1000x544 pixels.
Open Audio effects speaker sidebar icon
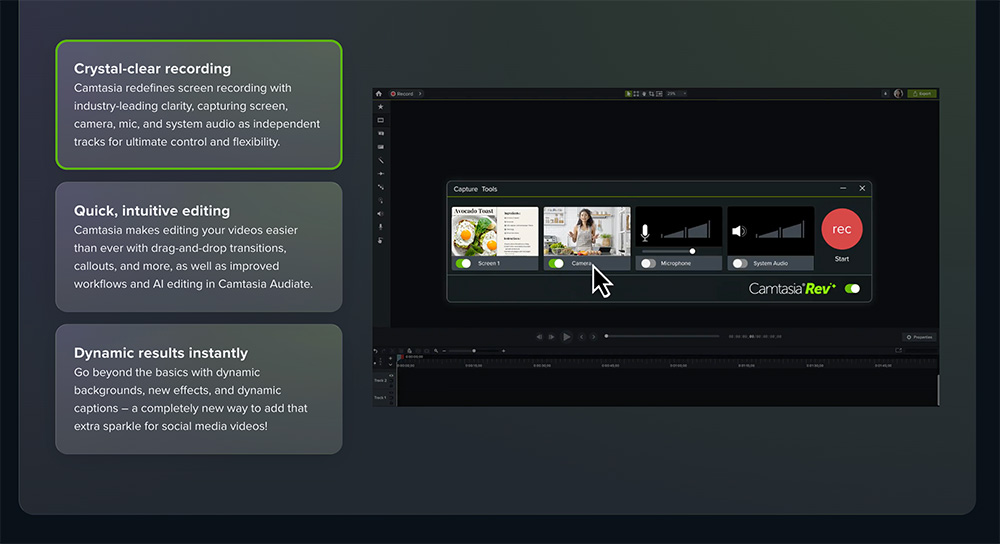(381, 214)
